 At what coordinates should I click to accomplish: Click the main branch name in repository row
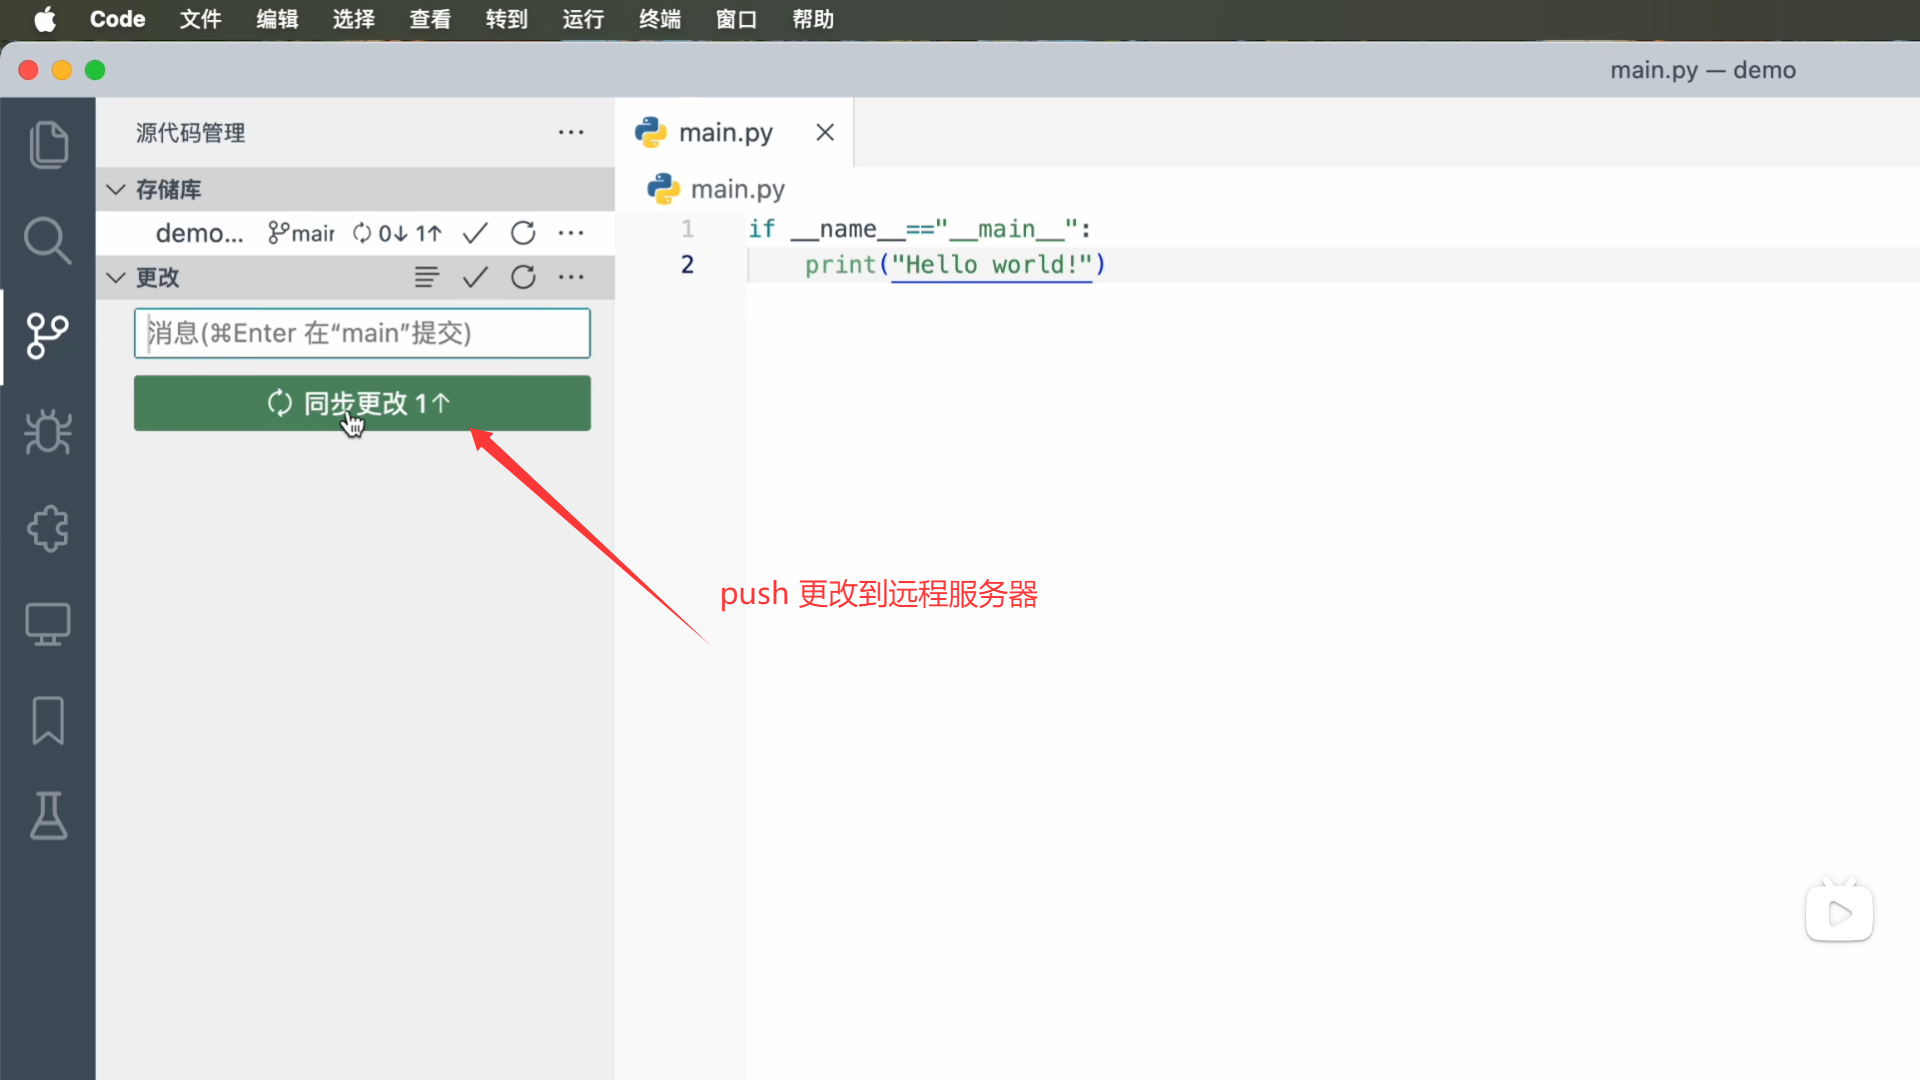point(302,233)
